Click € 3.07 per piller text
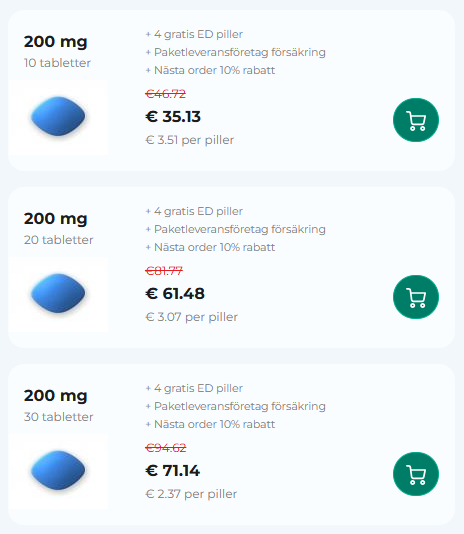Viewport: 464px width, 534px height. (191, 317)
